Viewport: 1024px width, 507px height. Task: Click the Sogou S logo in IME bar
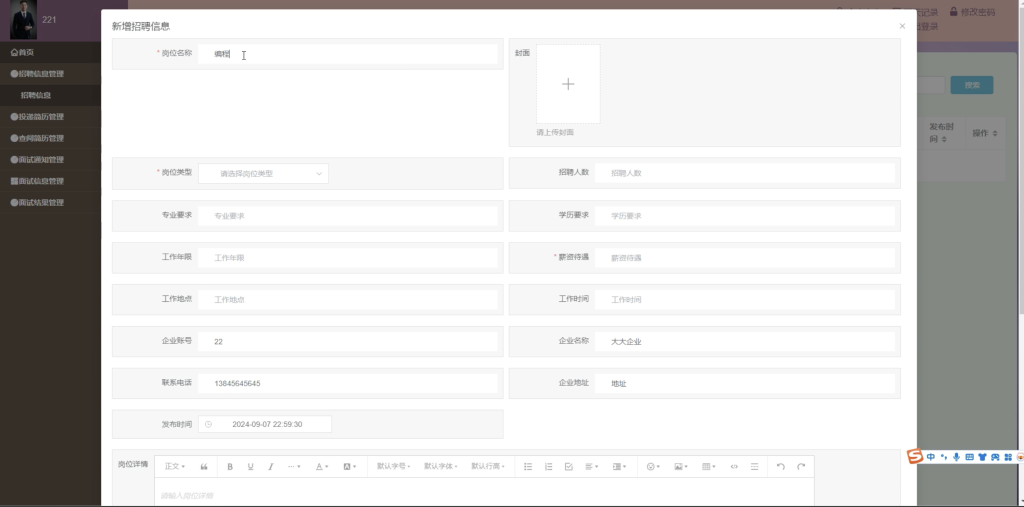click(x=915, y=456)
